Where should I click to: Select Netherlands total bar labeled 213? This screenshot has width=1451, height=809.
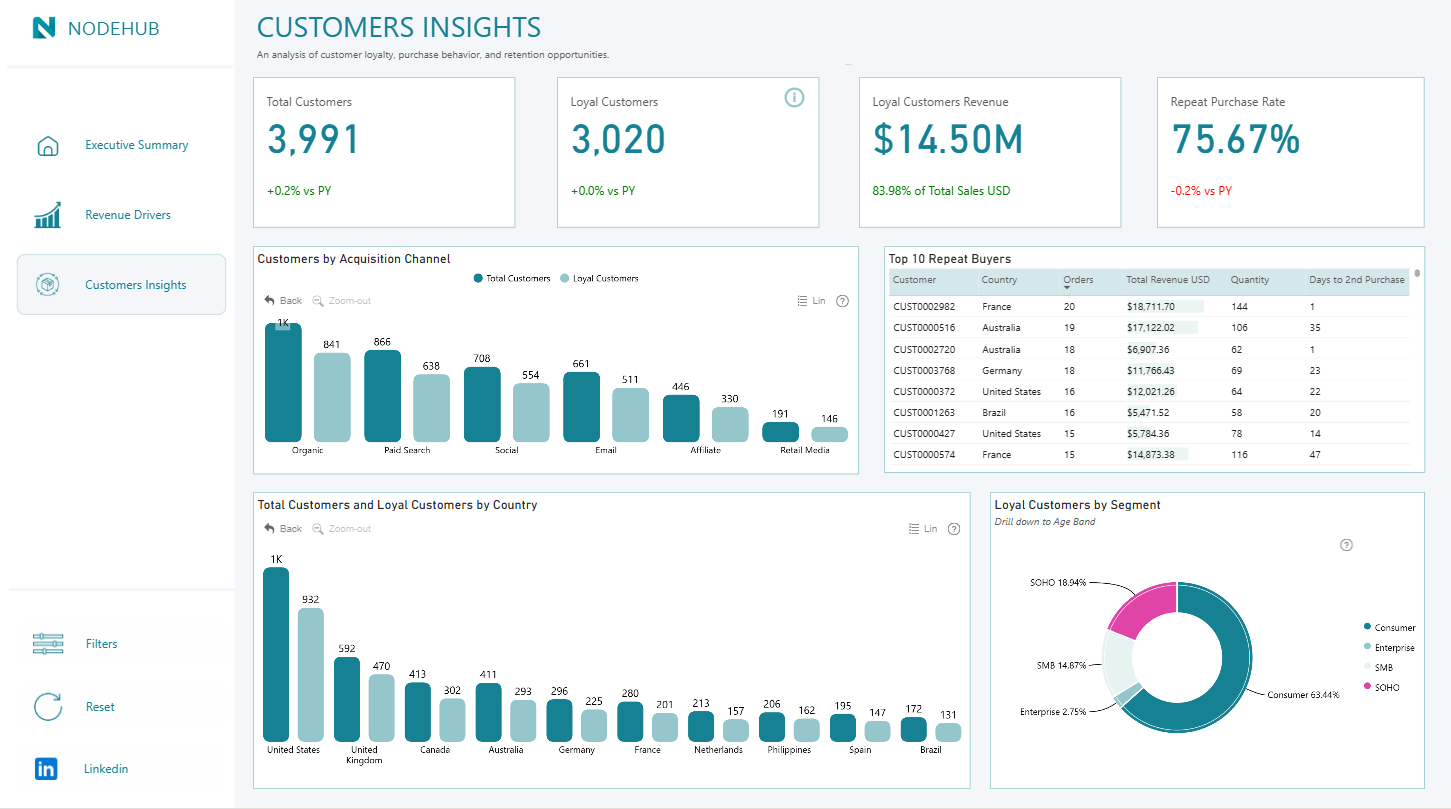pyautogui.click(x=702, y=727)
